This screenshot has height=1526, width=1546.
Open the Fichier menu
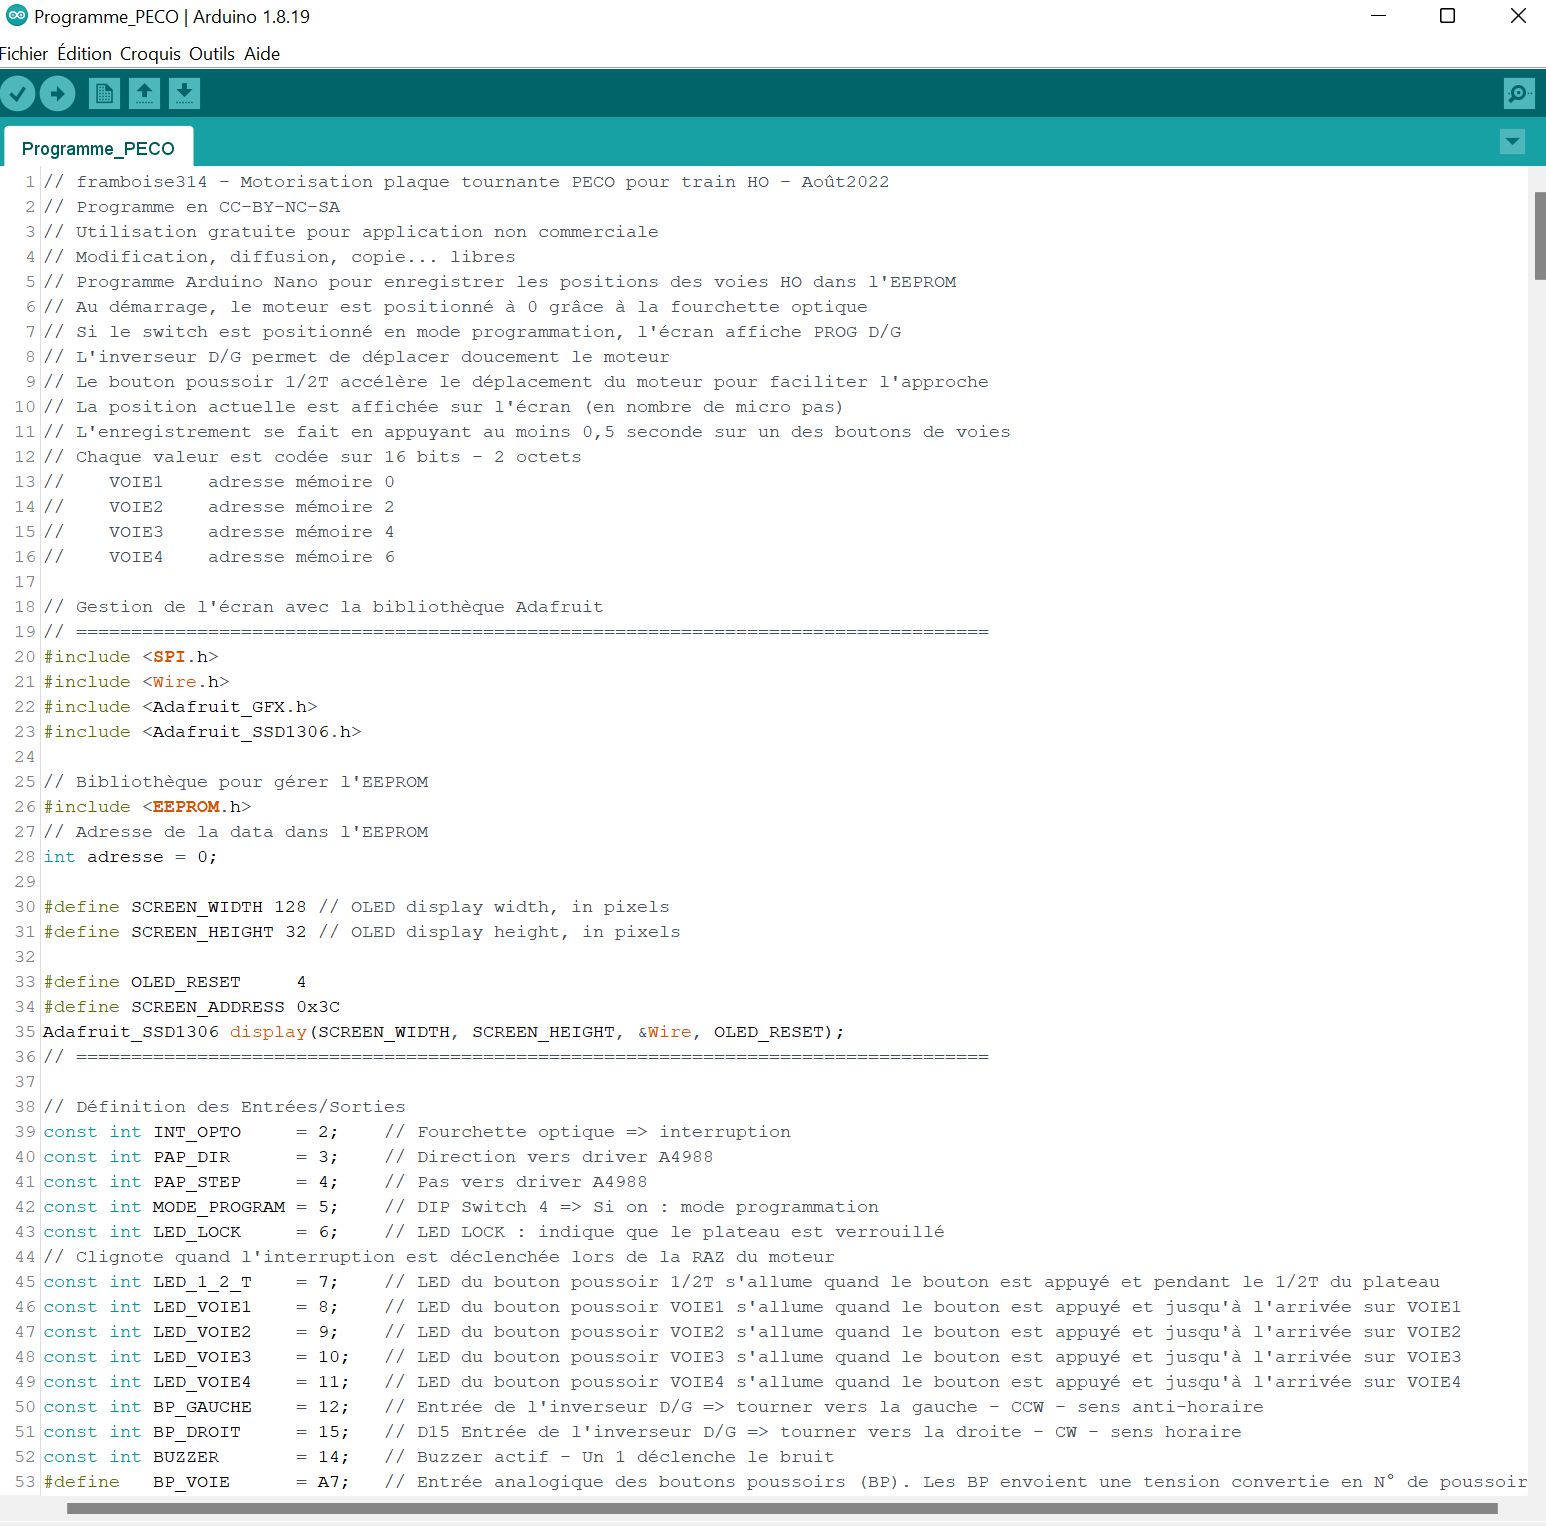tap(24, 54)
